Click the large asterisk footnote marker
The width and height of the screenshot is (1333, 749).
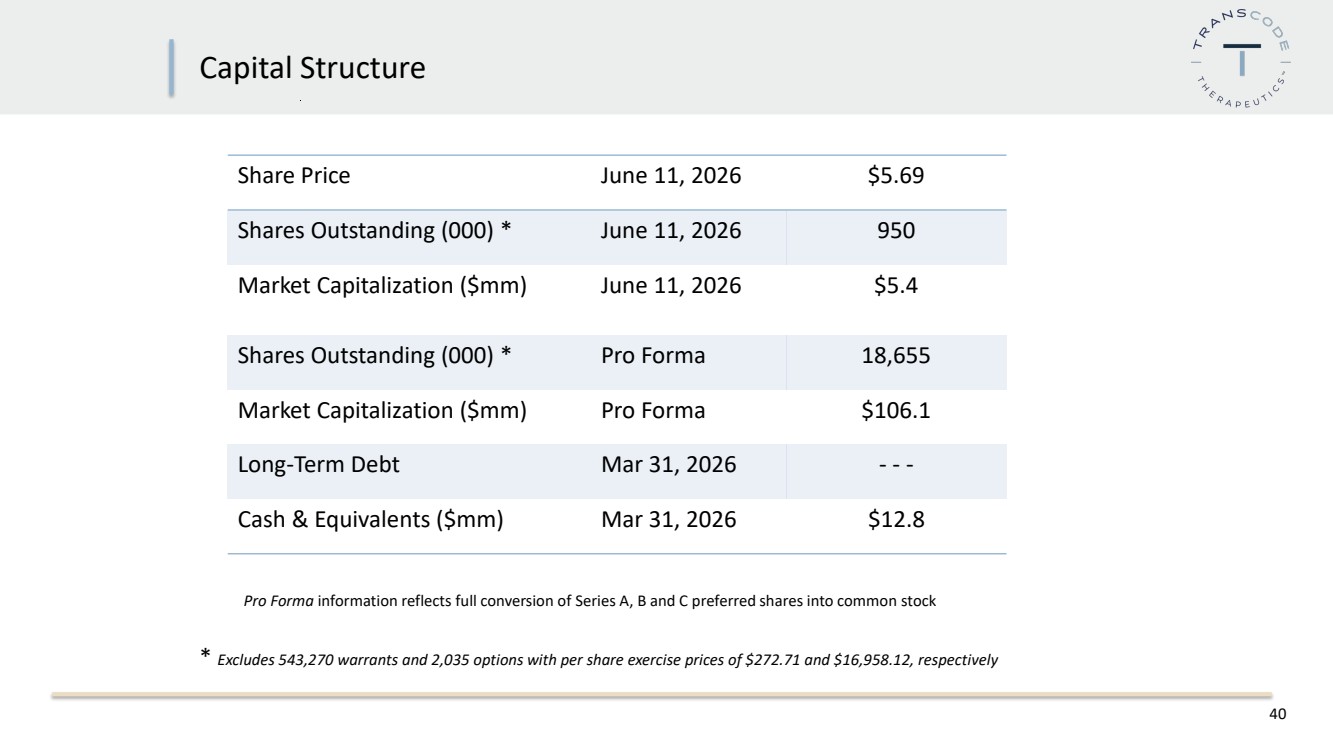click(205, 655)
